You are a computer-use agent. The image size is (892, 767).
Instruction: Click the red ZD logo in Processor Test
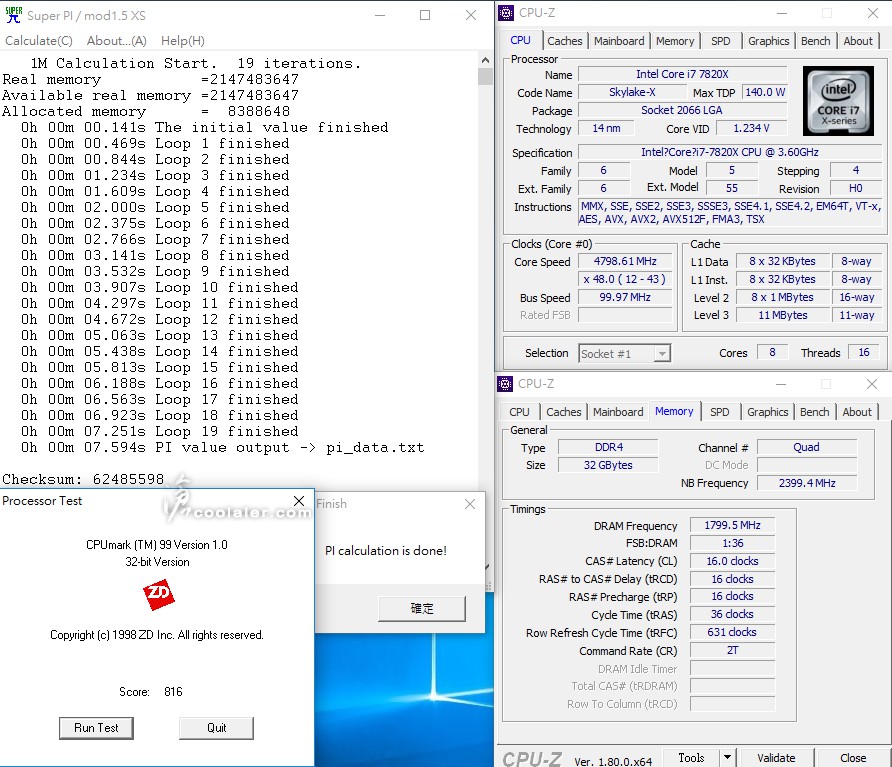pyautogui.click(x=159, y=595)
